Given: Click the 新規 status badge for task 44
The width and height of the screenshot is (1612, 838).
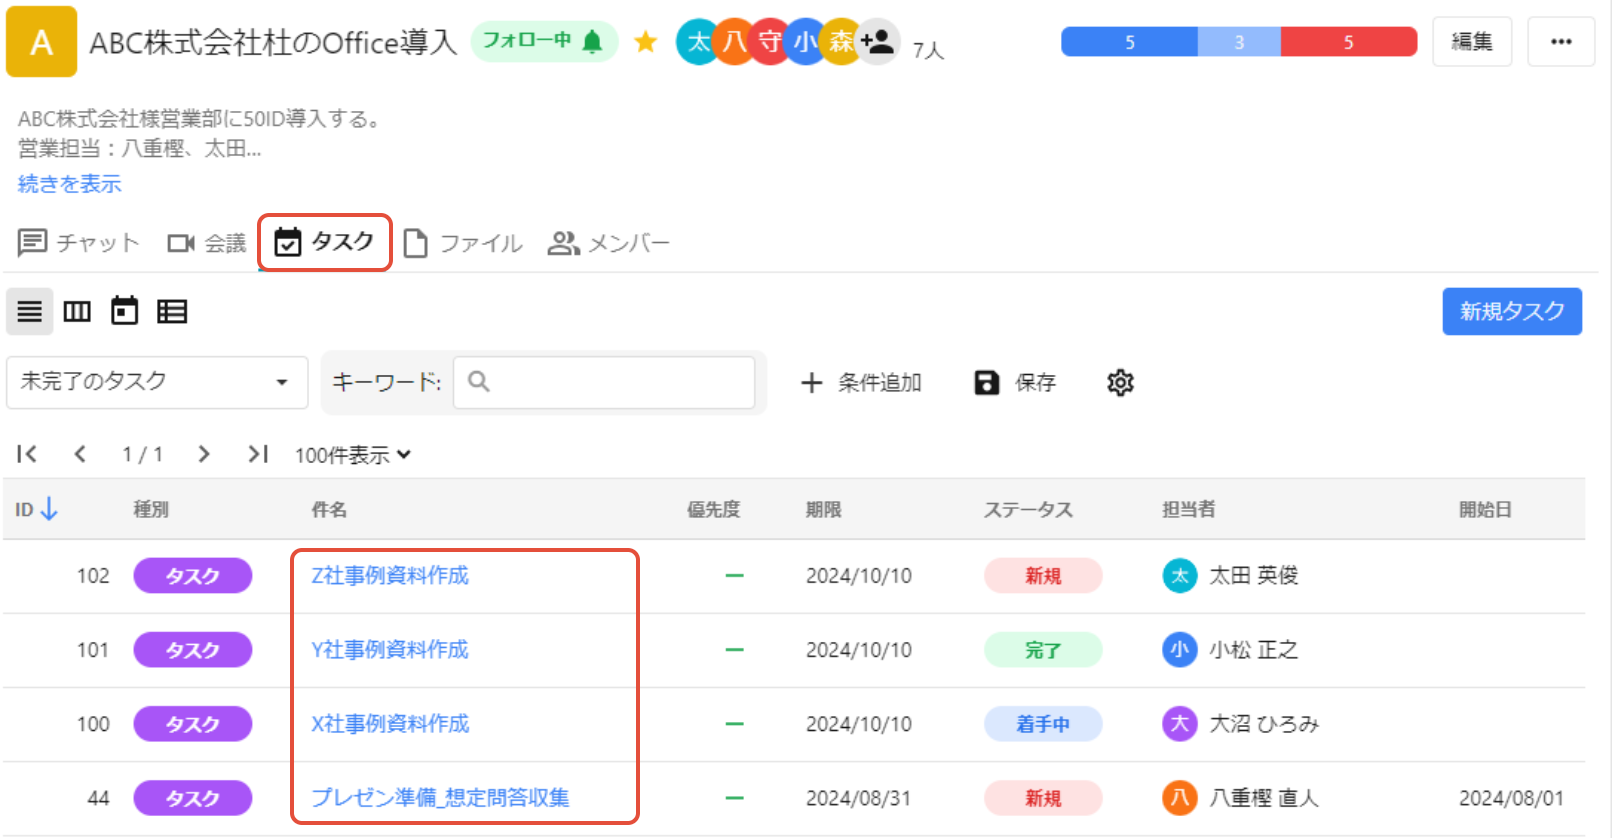Looking at the screenshot, I should pos(1043,798).
